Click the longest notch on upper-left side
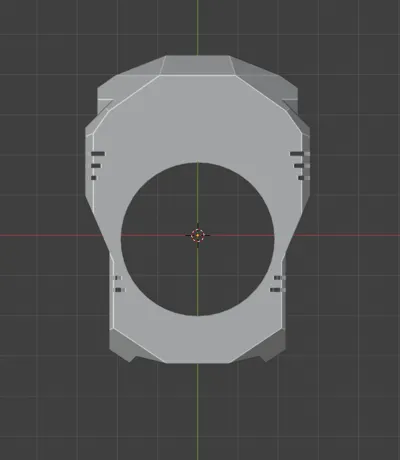The height and width of the screenshot is (460, 400). pos(98,154)
